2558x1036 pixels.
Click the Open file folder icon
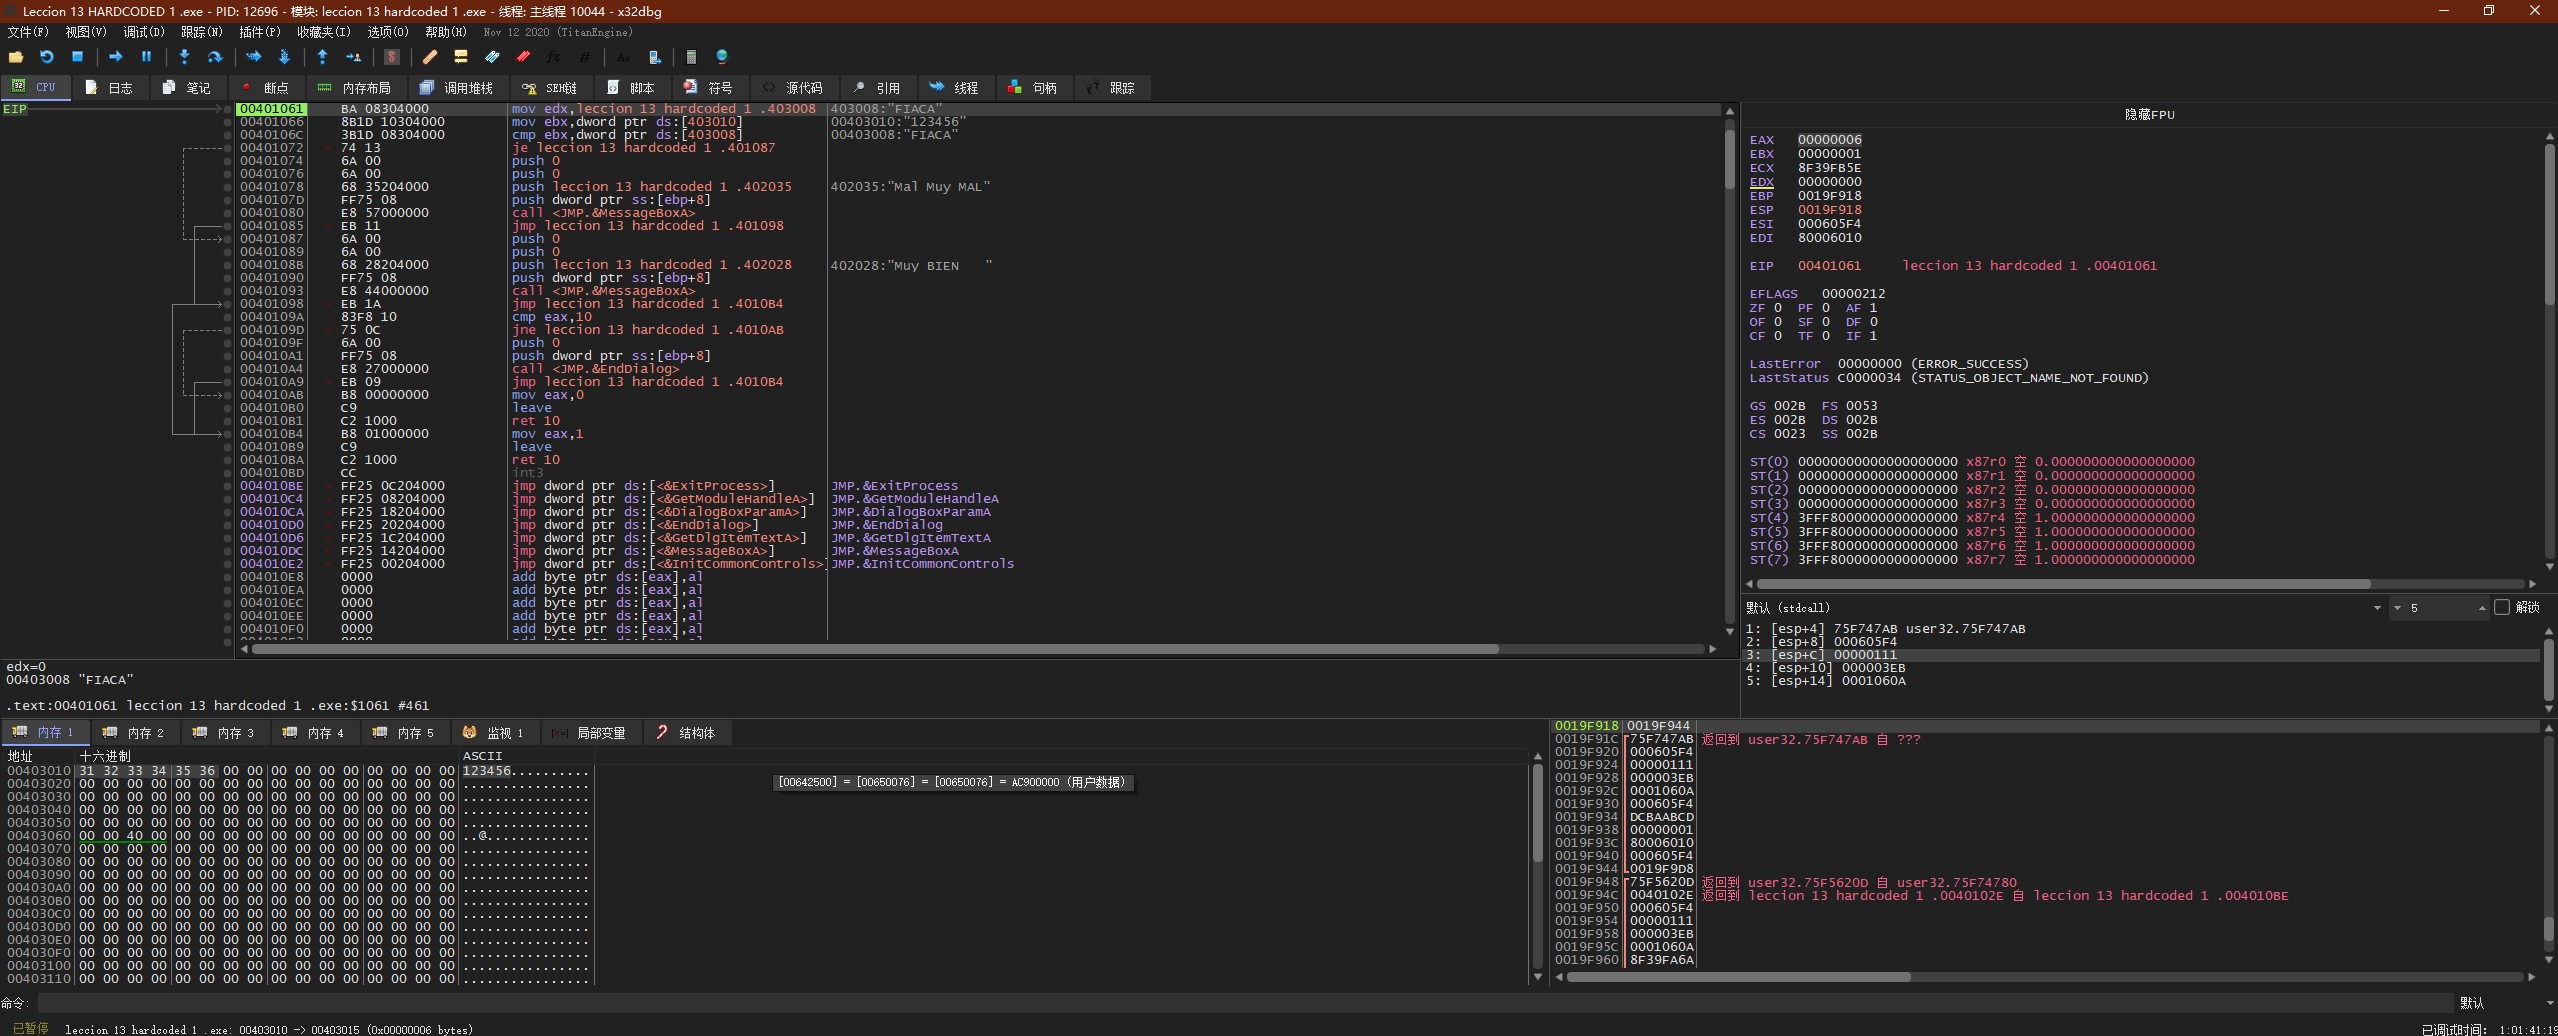(x=16, y=57)
